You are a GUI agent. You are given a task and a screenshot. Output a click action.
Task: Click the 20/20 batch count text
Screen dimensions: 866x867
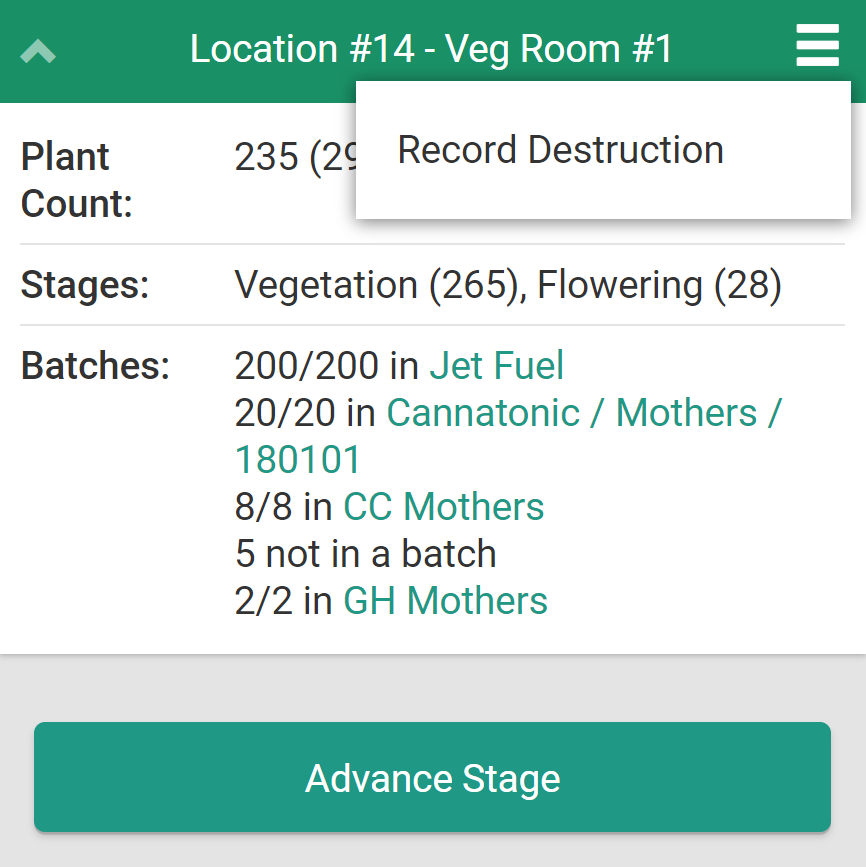point(287,413)
